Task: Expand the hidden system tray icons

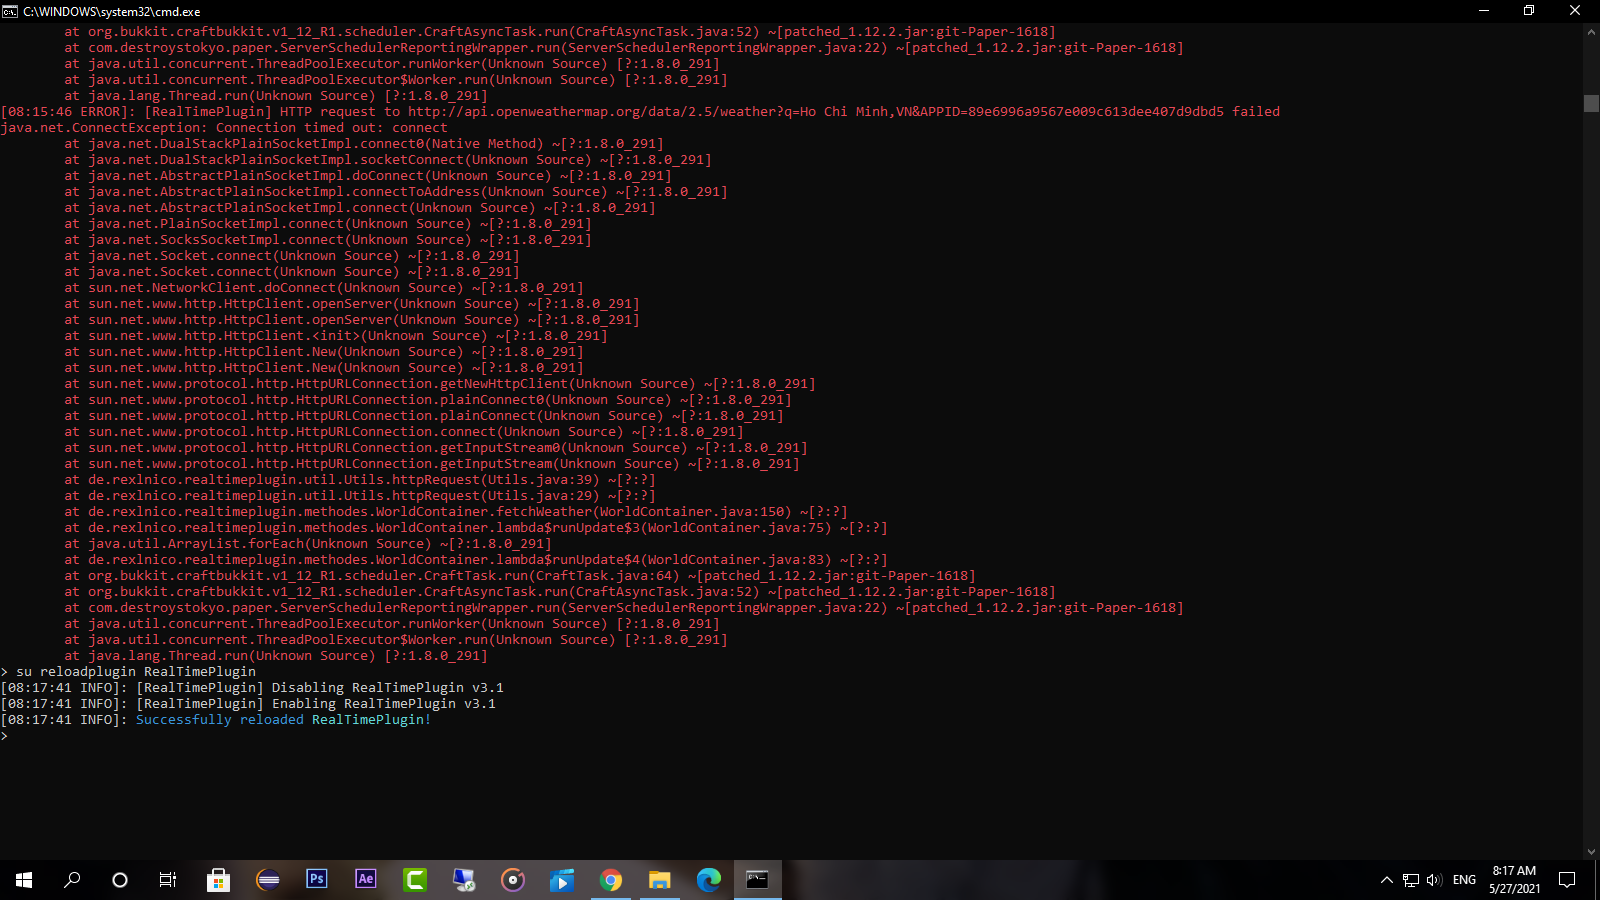Action: coord(1386,880)
